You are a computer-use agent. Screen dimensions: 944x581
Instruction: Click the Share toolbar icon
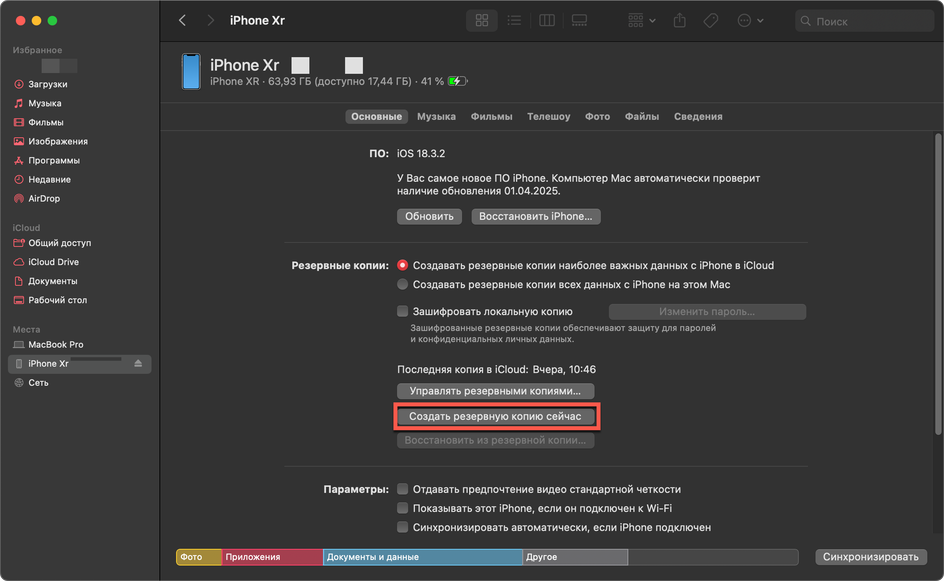[x=680, y=20]
